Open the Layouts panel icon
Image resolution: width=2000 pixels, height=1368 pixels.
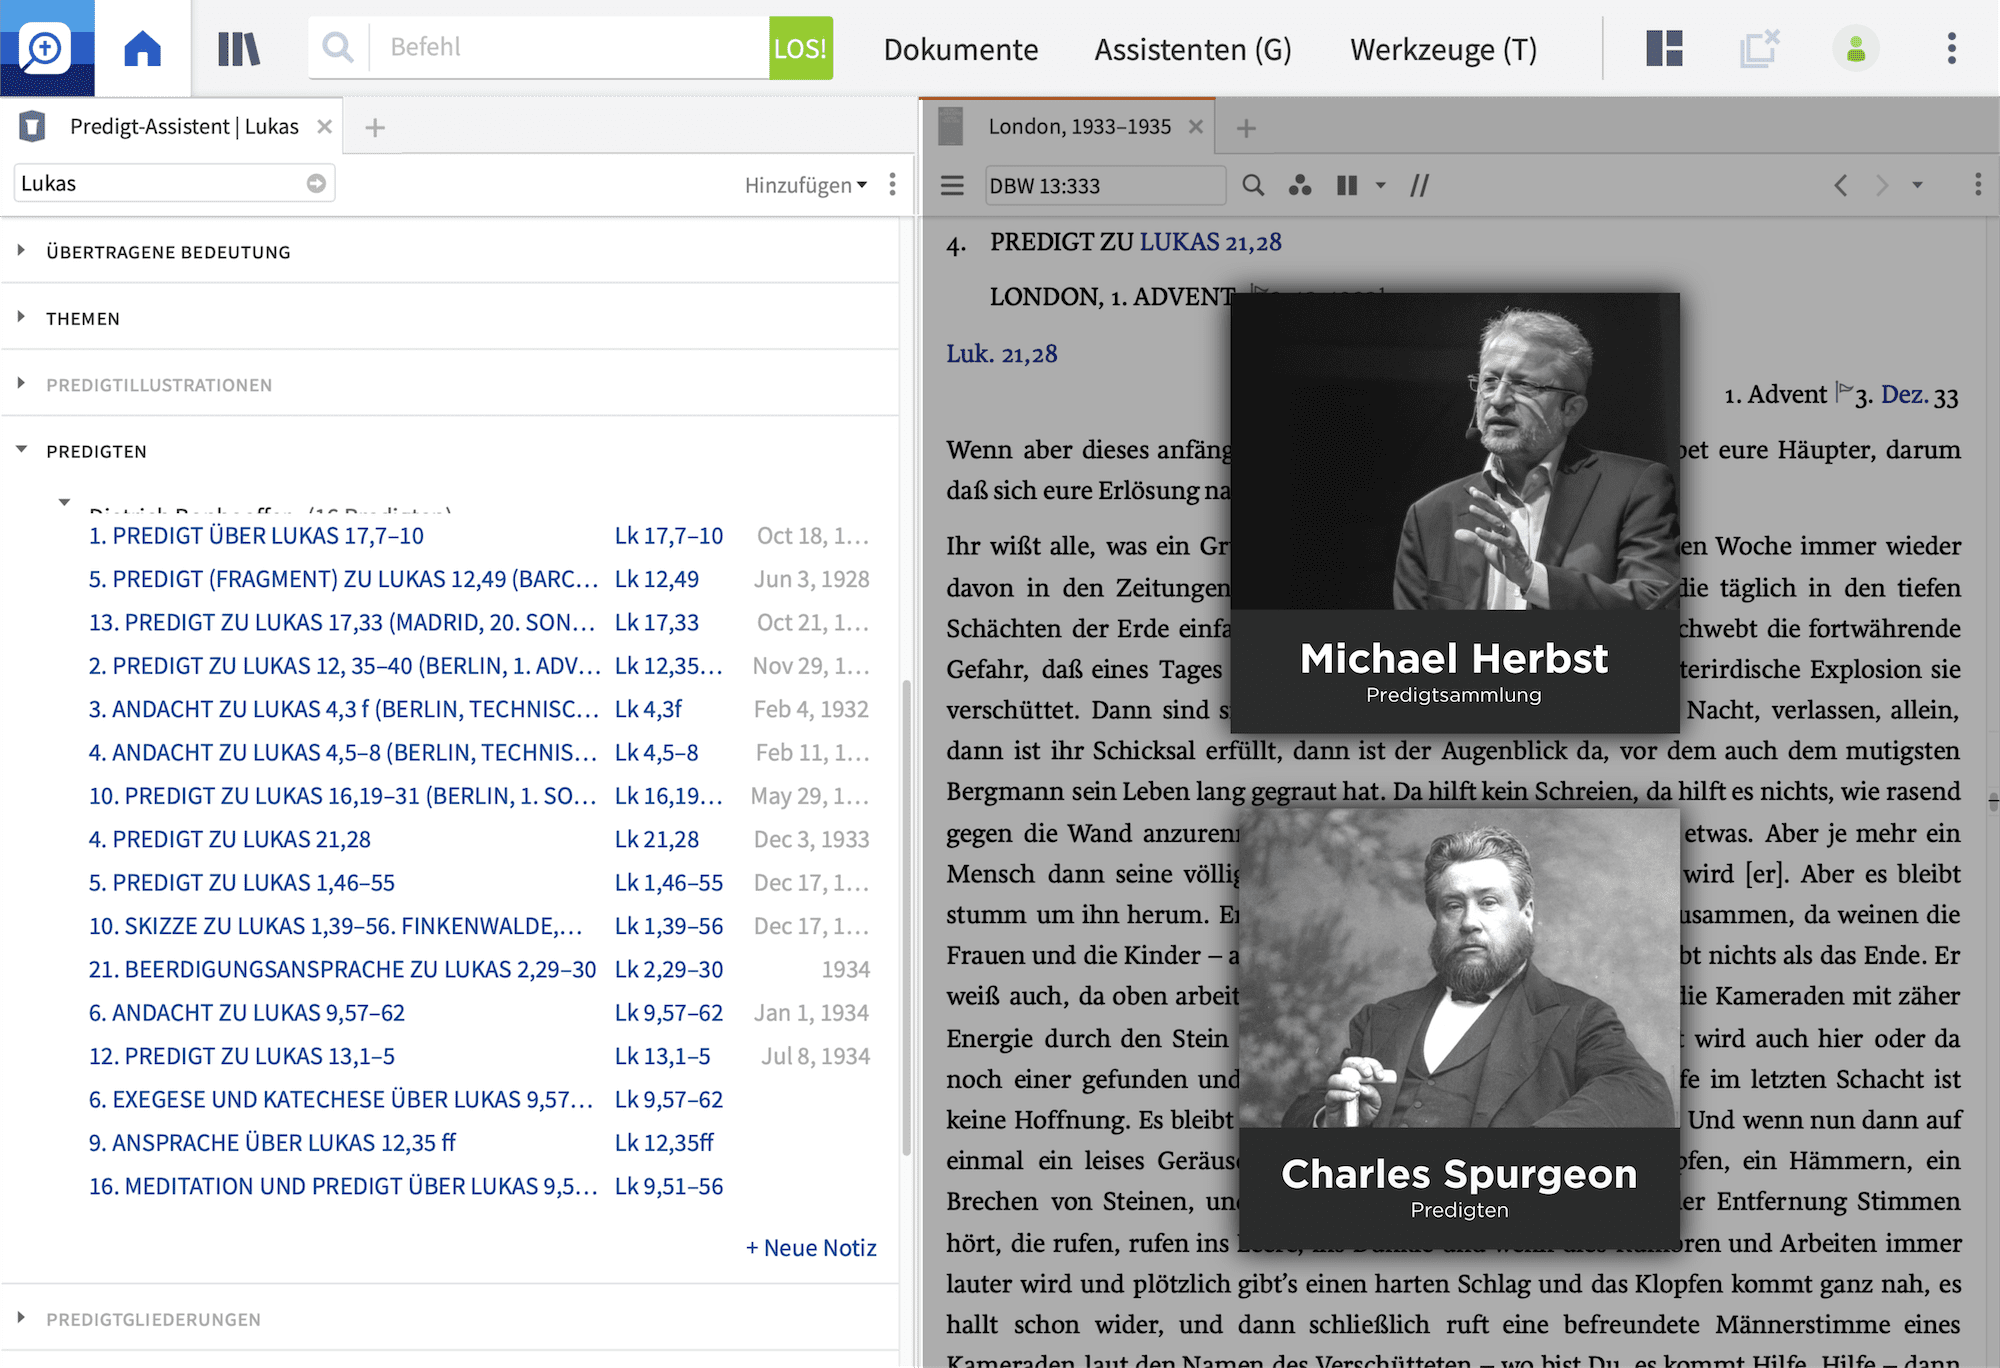coord(1664,48)
